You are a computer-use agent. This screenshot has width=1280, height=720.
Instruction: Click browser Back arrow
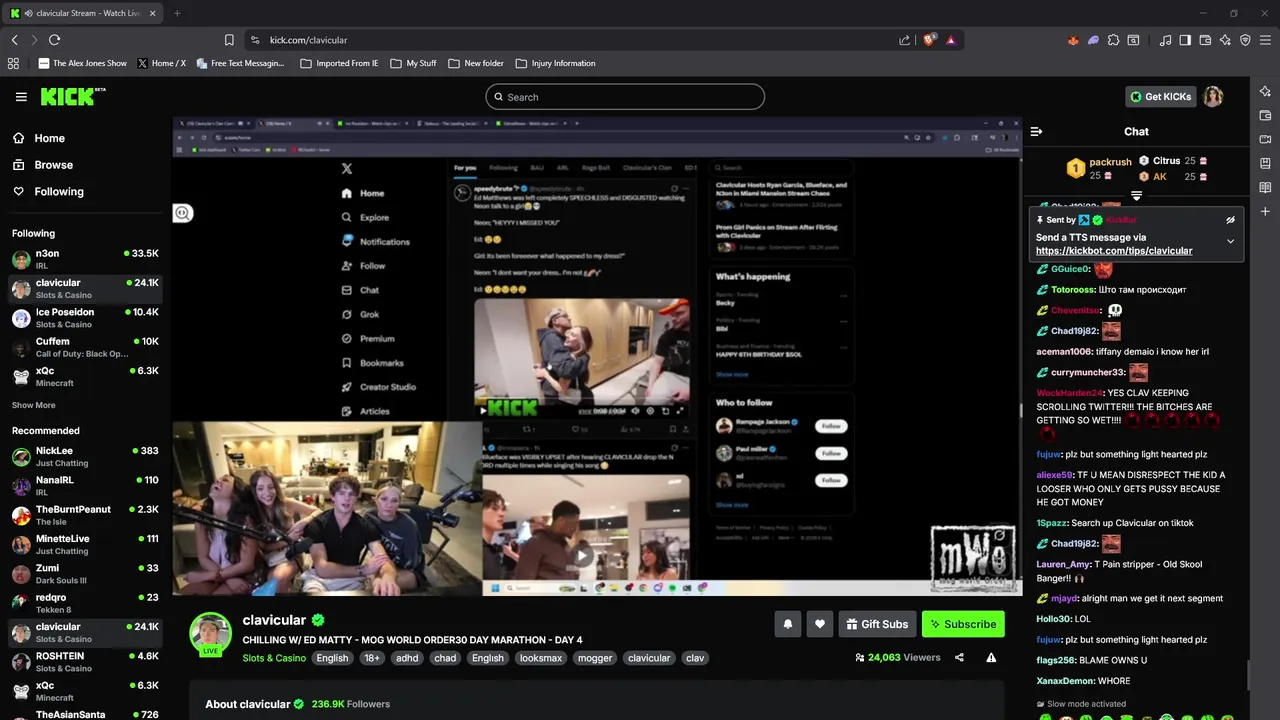[14, 40]
